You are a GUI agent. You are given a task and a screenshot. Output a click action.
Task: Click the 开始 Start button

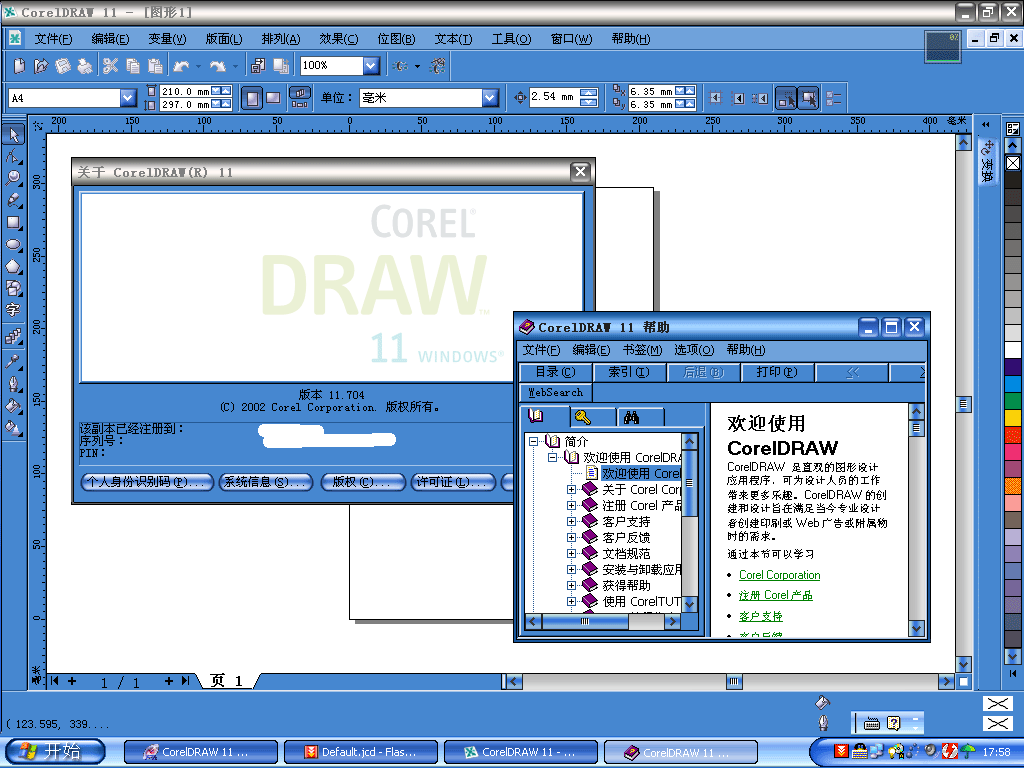56,752
